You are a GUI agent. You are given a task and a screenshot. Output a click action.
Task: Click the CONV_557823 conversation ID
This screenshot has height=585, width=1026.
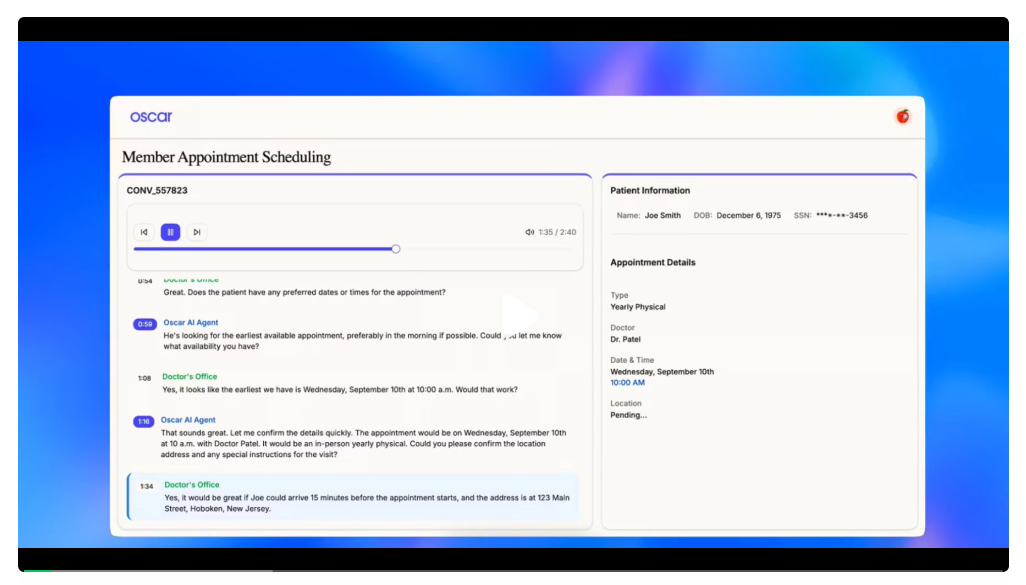click(x=157, y=190)
